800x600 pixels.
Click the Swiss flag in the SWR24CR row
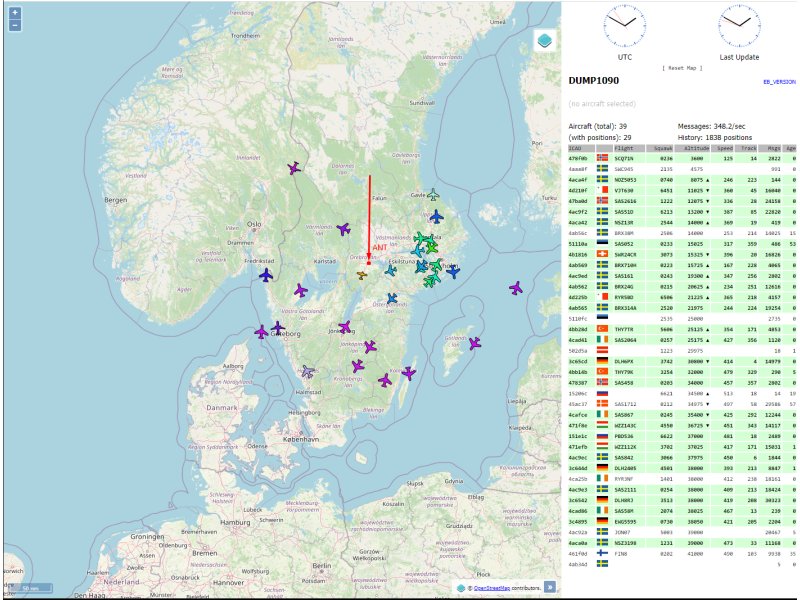point(602,254)
